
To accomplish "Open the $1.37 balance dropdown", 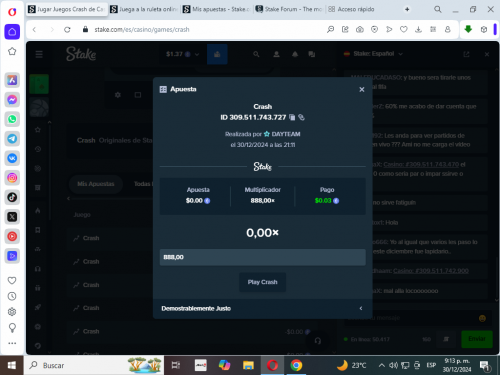I will (x=182, y=54).
